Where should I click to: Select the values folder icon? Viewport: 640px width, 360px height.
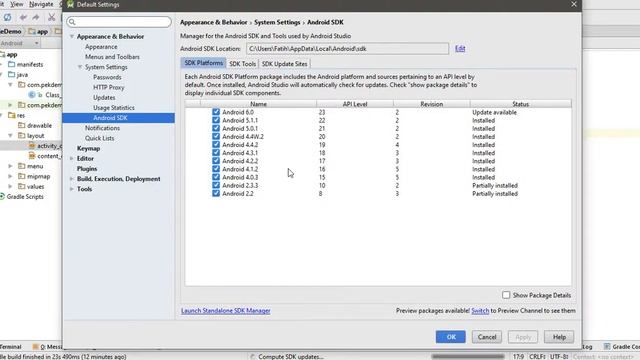(22, 187)
